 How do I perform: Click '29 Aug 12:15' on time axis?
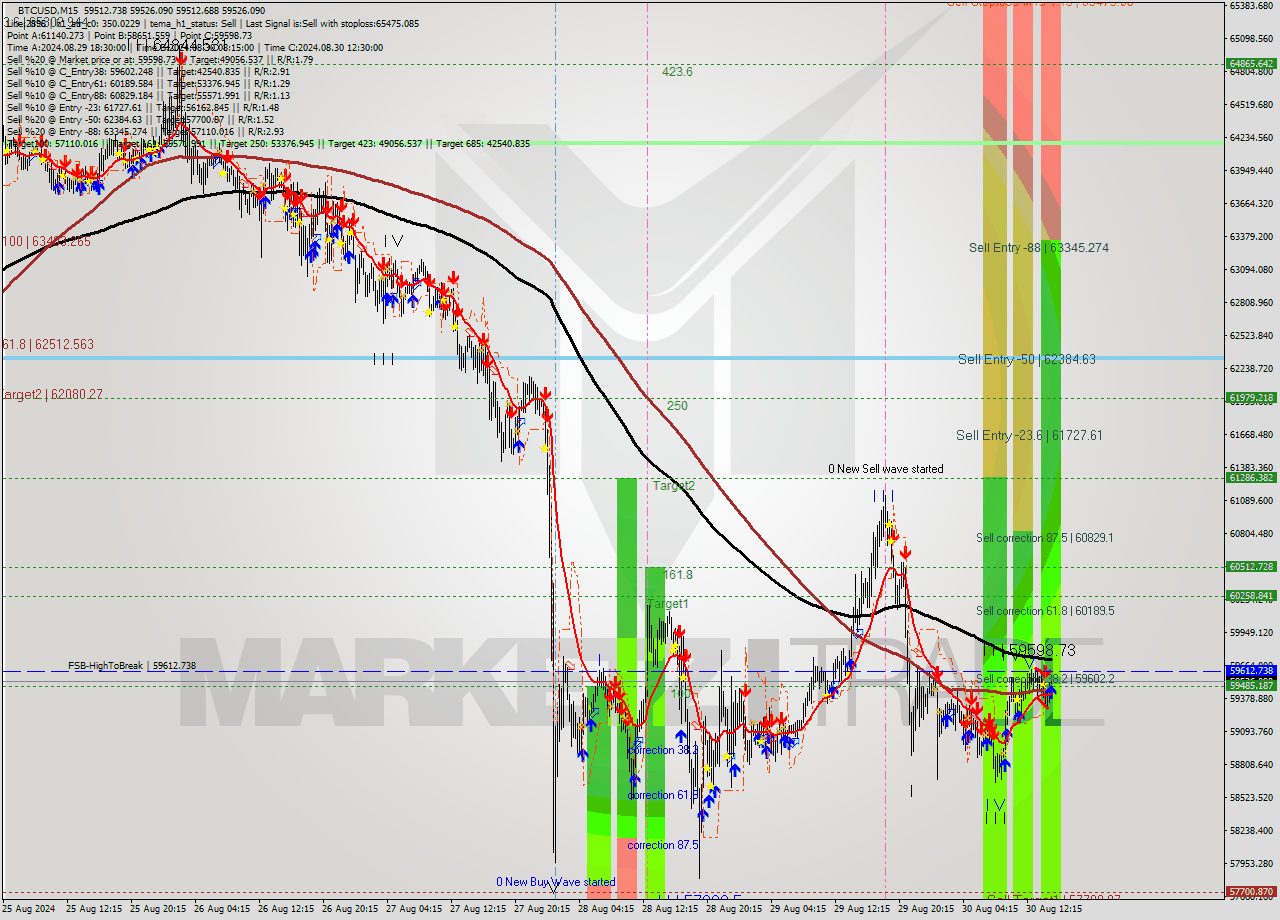pyautogui.click(x=864, y=909)
